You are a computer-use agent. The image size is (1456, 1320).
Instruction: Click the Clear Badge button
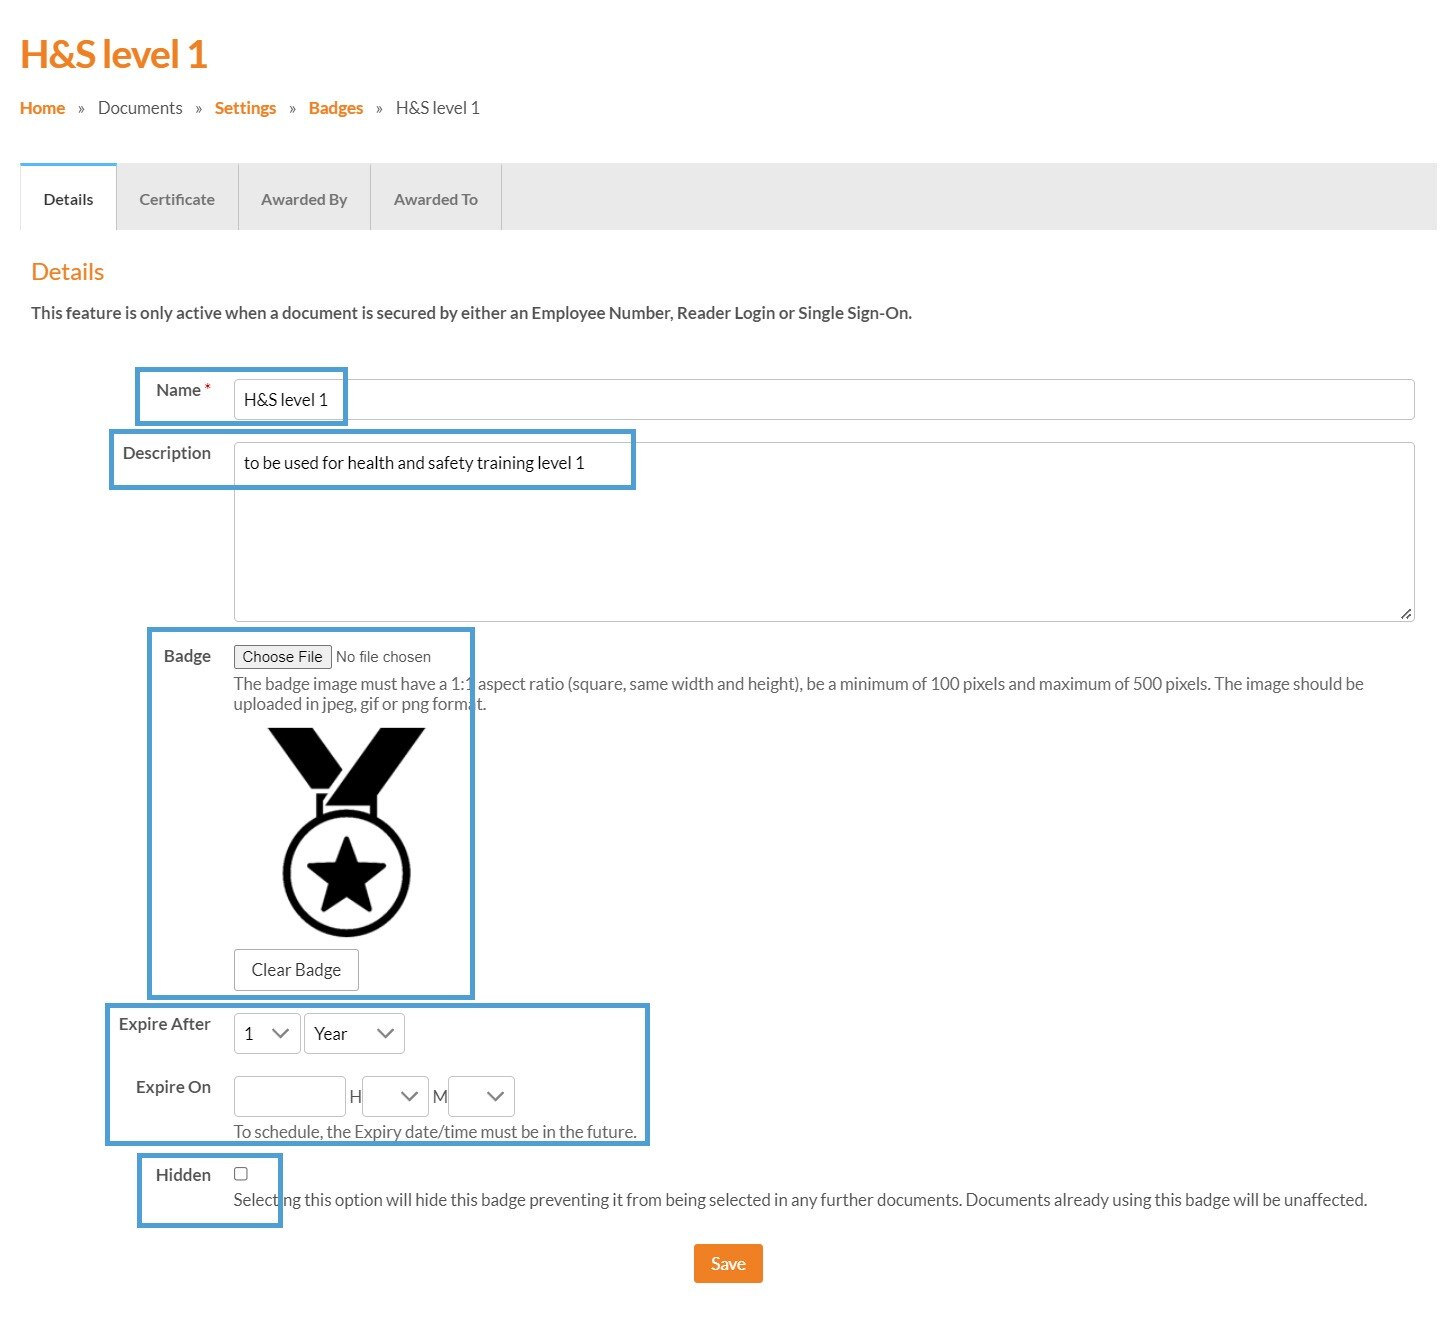(x=296, y=970)
